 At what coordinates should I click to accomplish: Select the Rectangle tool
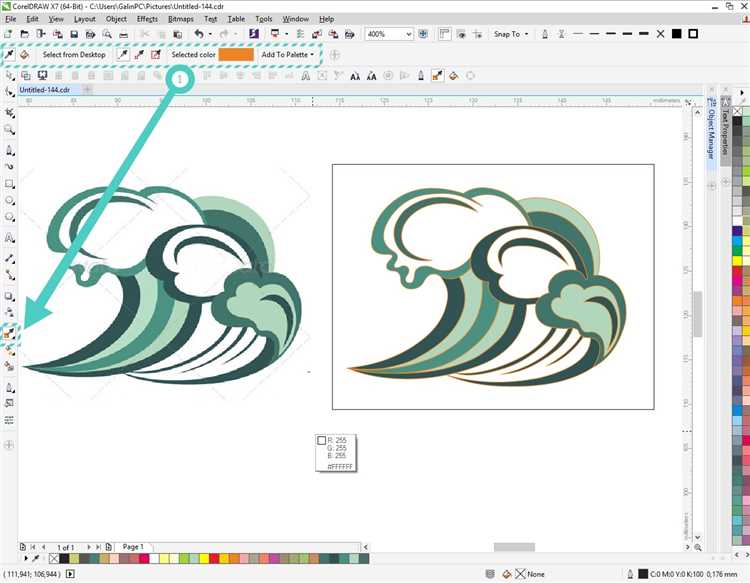(9, 184)
